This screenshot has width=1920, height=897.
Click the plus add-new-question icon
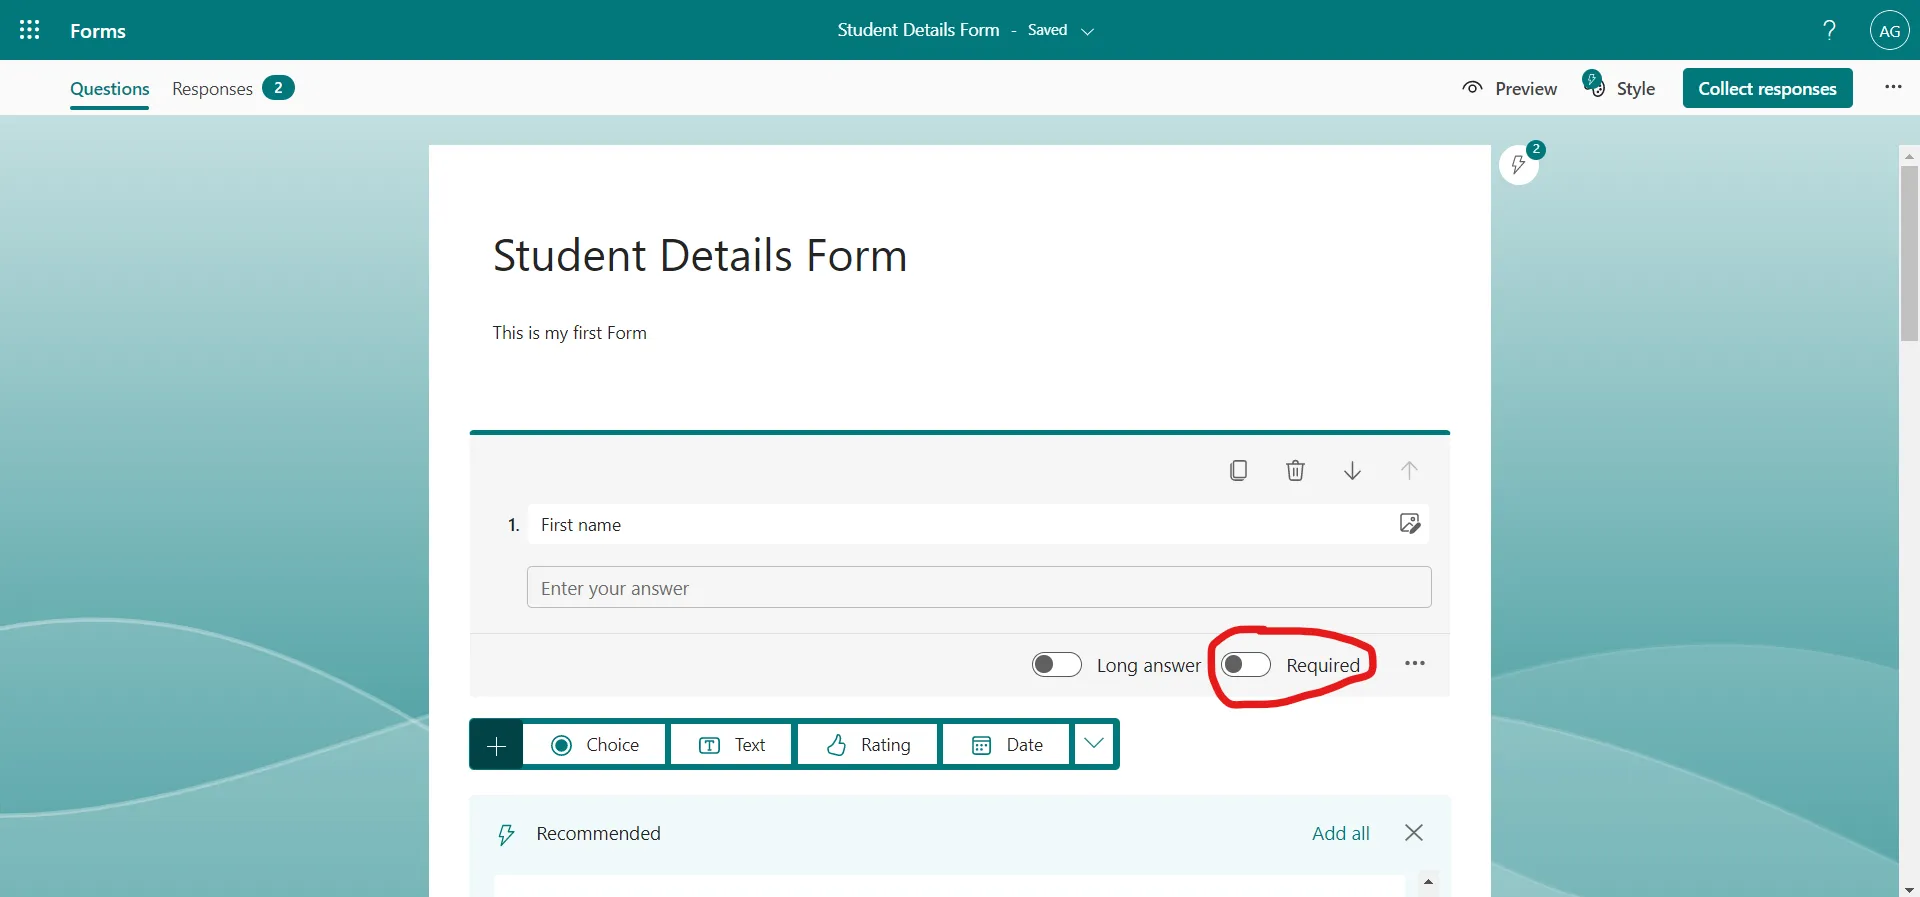496,745
